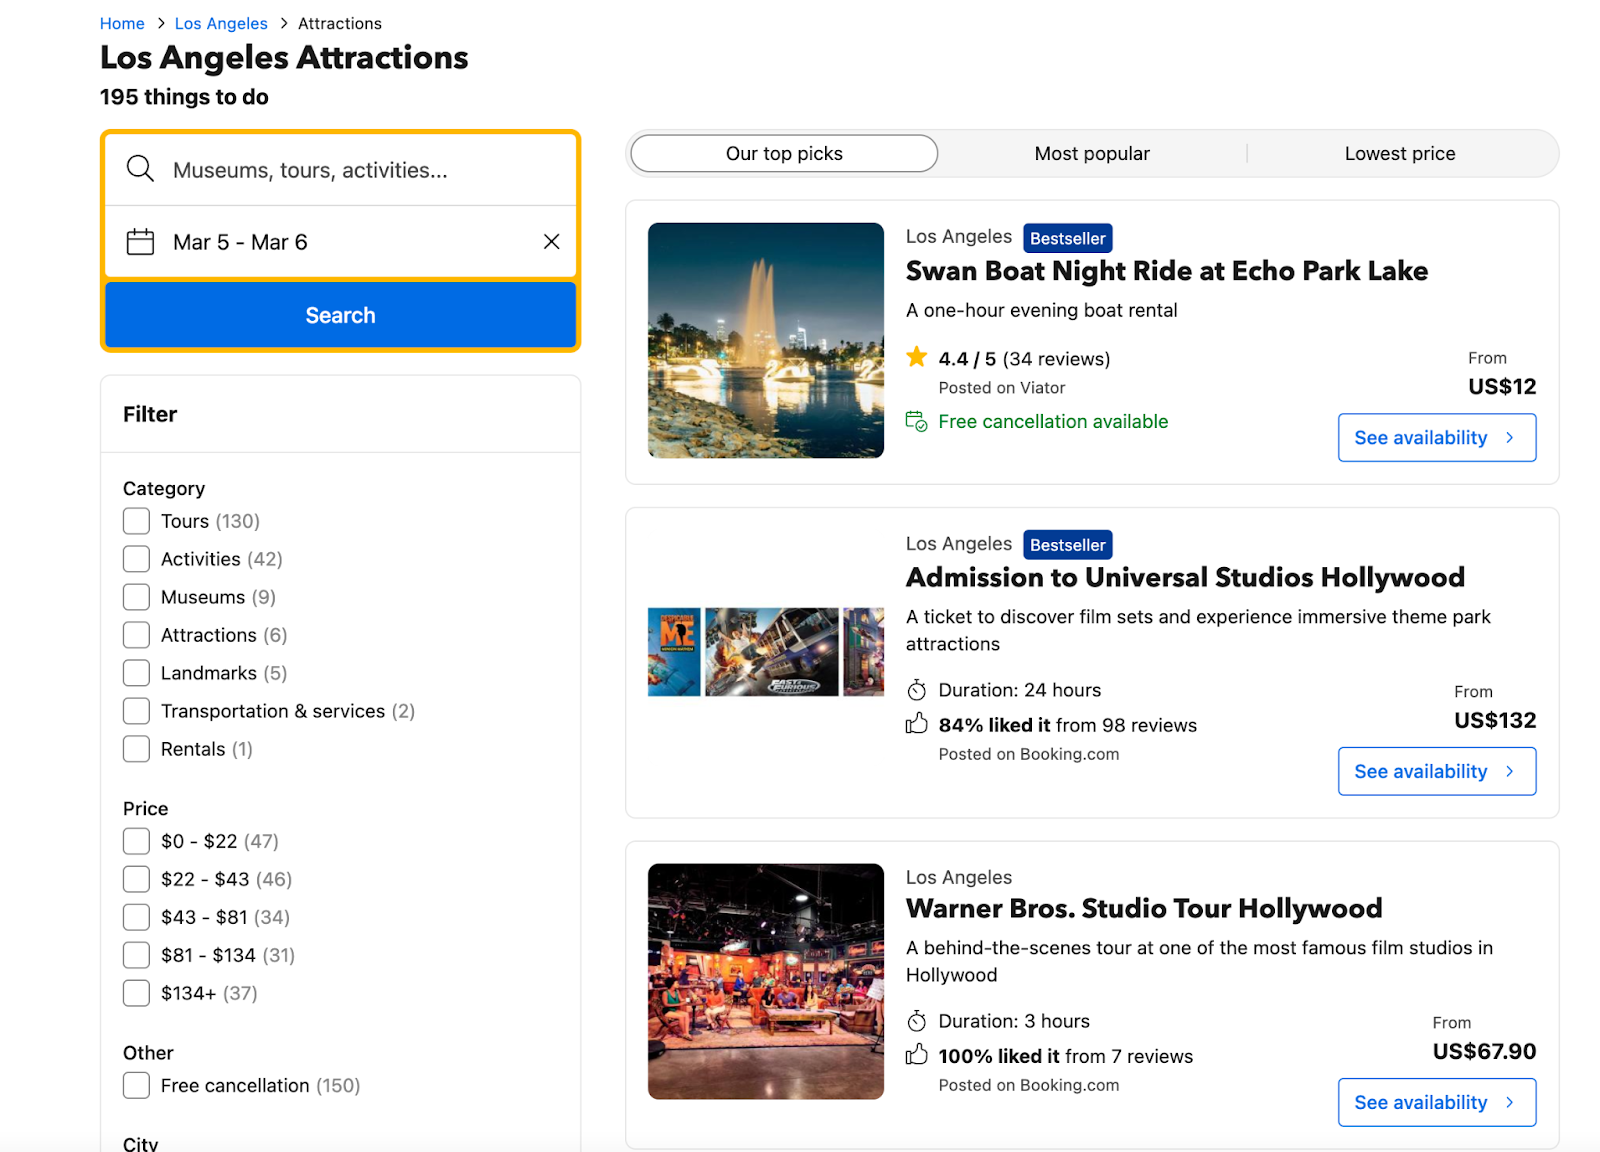
Task: Click the duration clock icon on Universal Studios listing
Action: click(917, 690)
